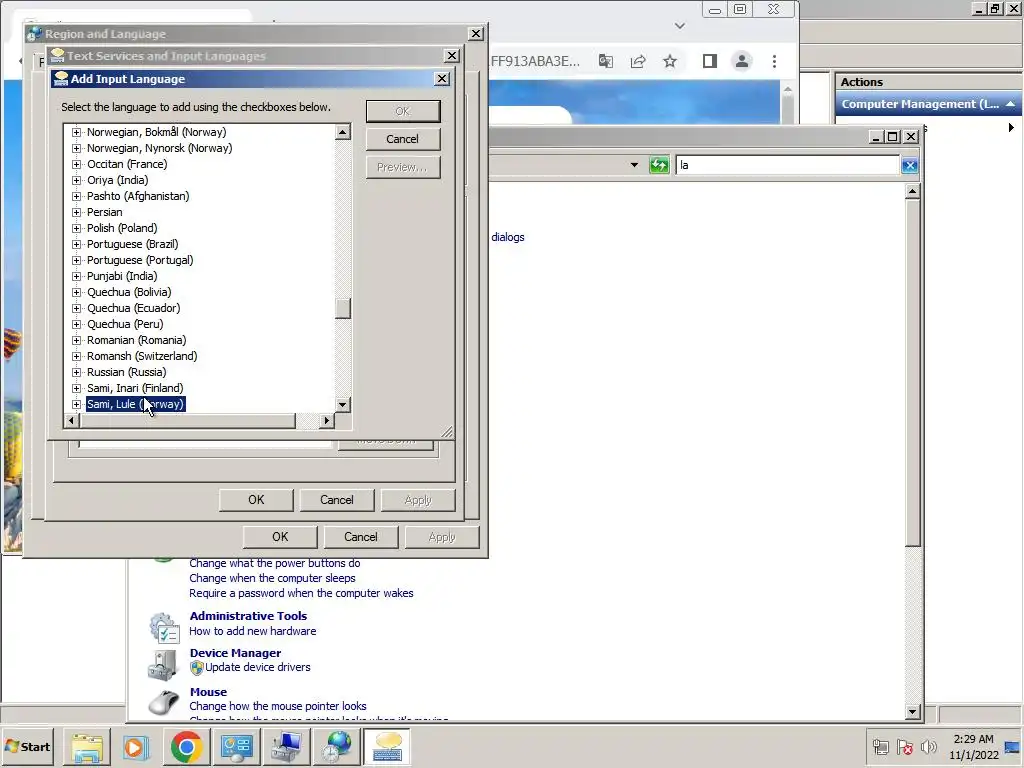The width and height of the screenshot is (1024, 768).
Task: Click Mouse icon in Control Panel
Action: click(163, 703)
